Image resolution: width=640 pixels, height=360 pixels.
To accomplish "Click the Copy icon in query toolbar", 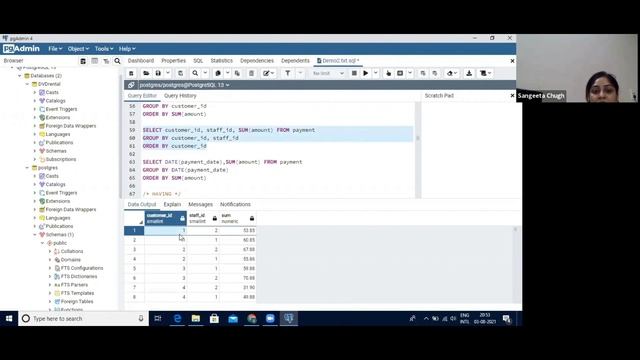I will click(218, 73).
